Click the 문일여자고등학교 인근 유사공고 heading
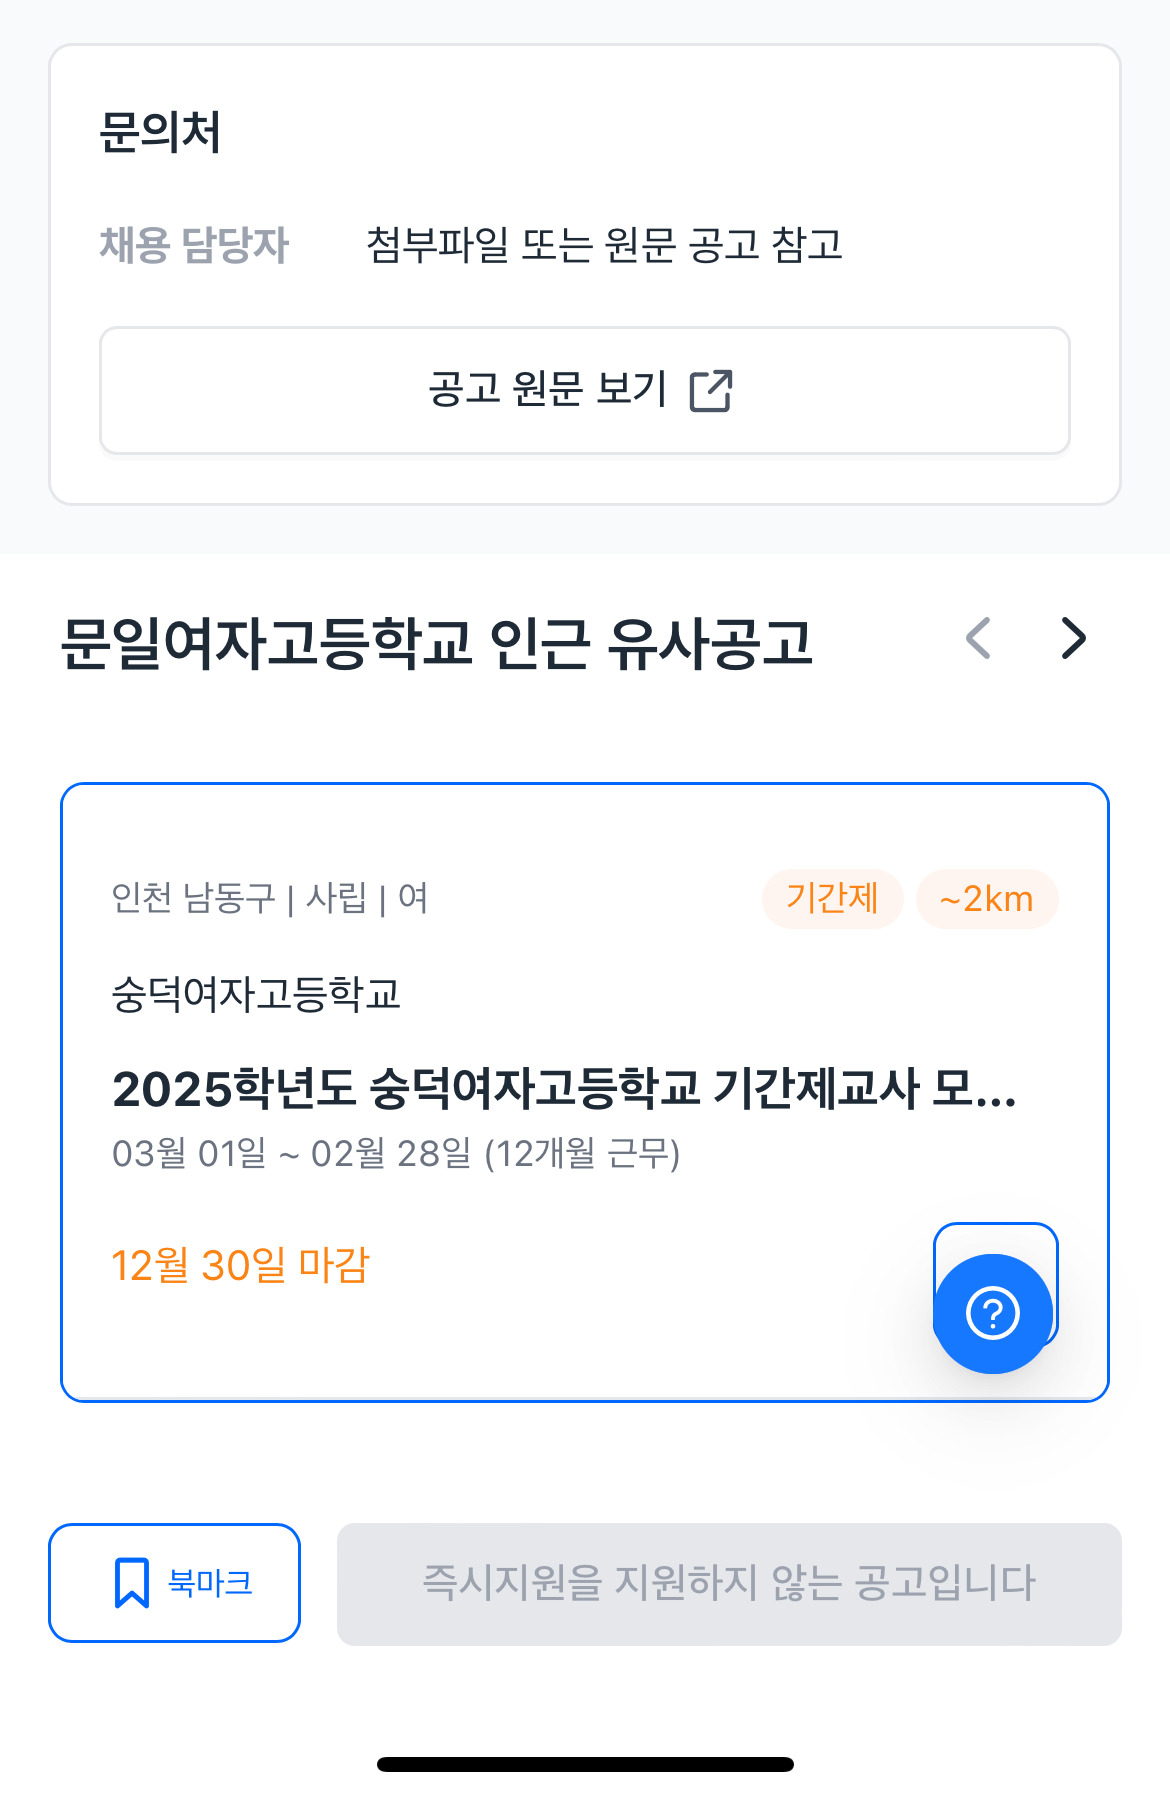 point(436,642)
